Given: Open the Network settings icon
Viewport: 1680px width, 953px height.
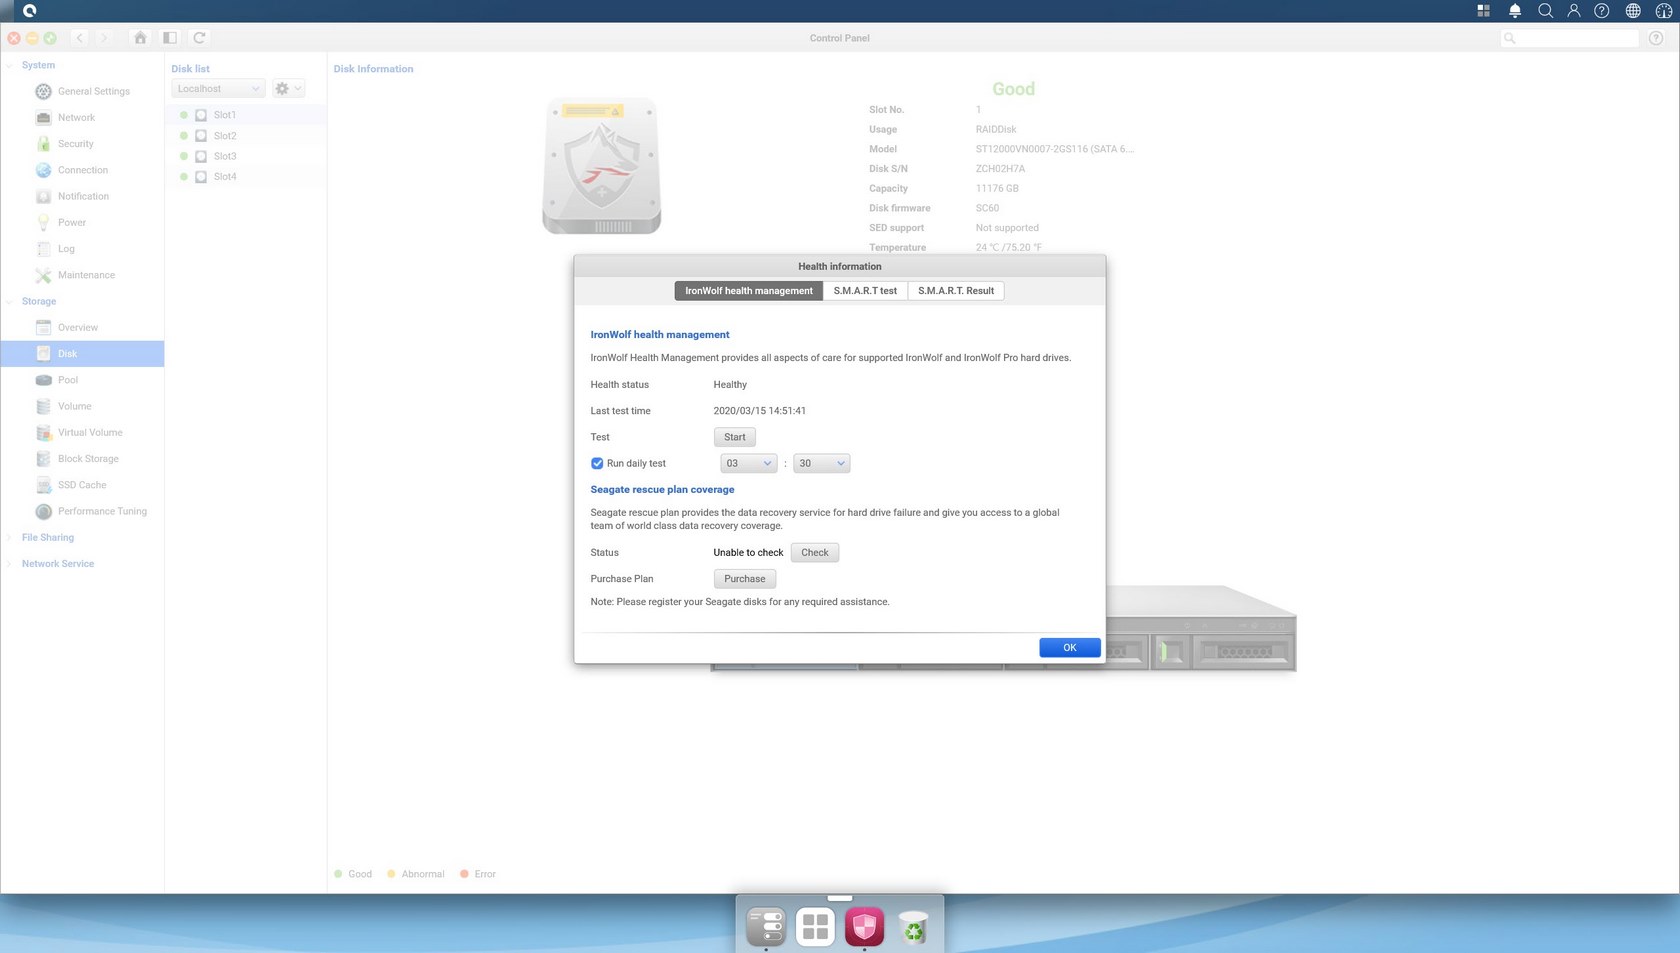Looking at the screenshot, I should click(x=43, y=117).
